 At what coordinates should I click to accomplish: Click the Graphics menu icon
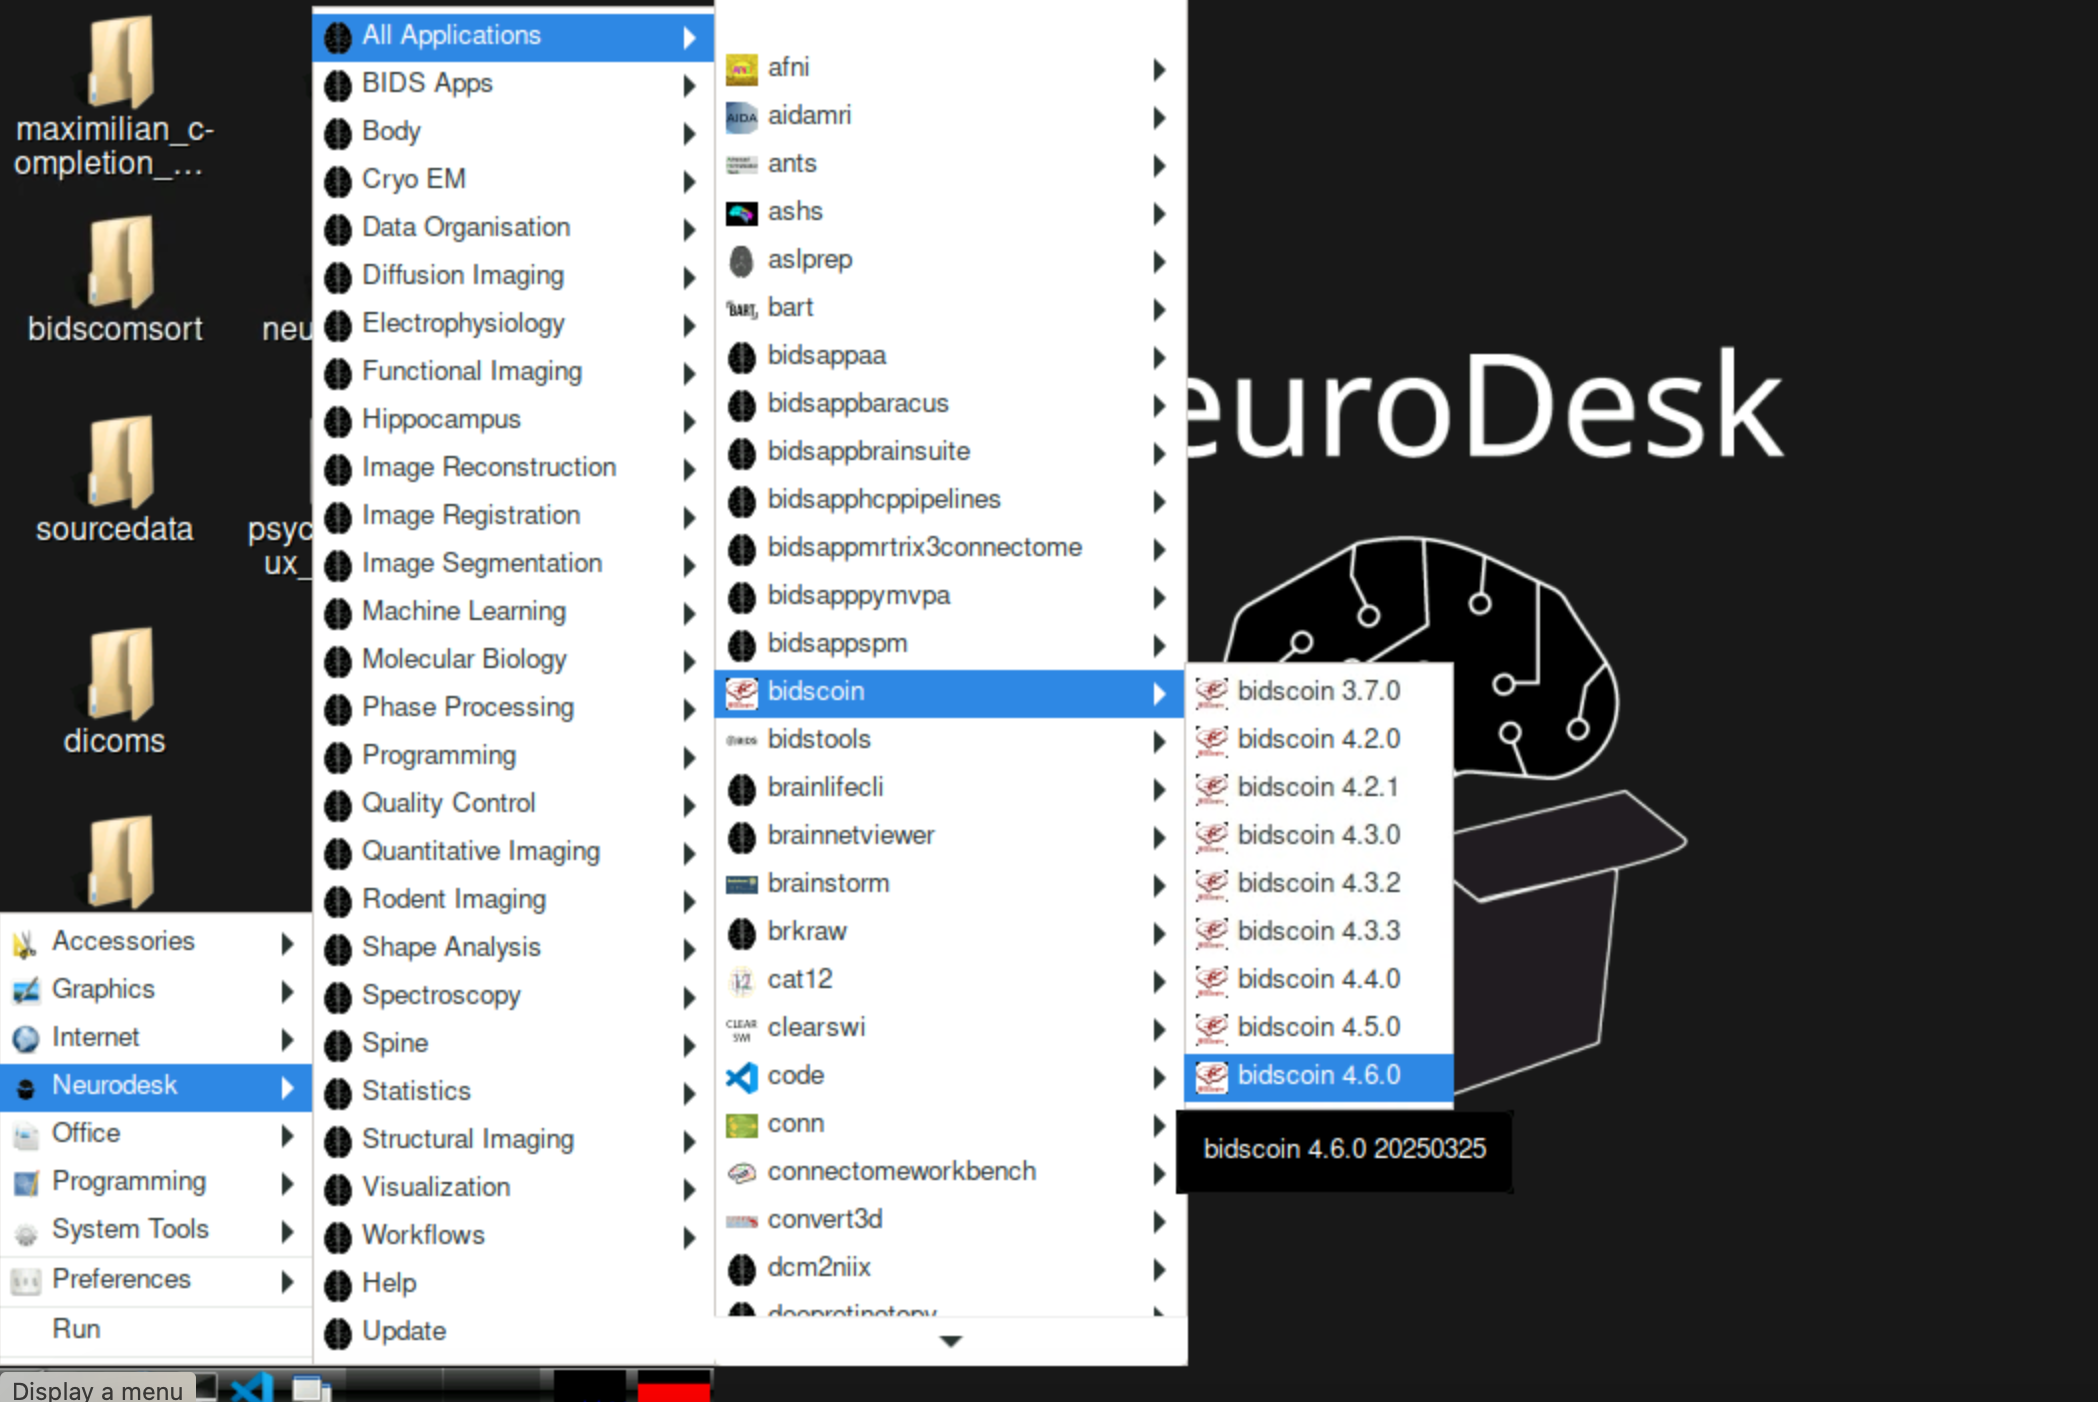point(25,990)
